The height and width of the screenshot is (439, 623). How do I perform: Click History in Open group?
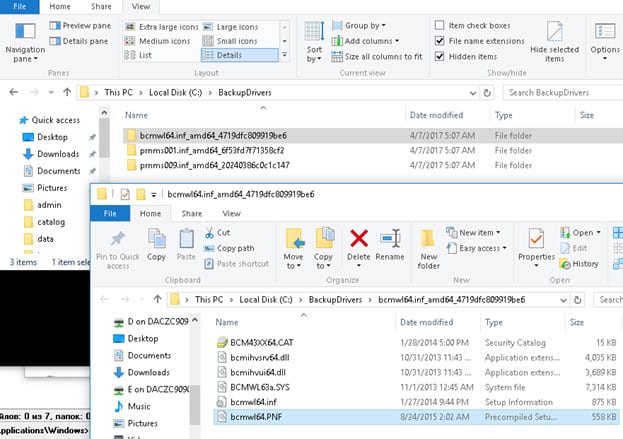pyautogui.click(x=579, y=264)
